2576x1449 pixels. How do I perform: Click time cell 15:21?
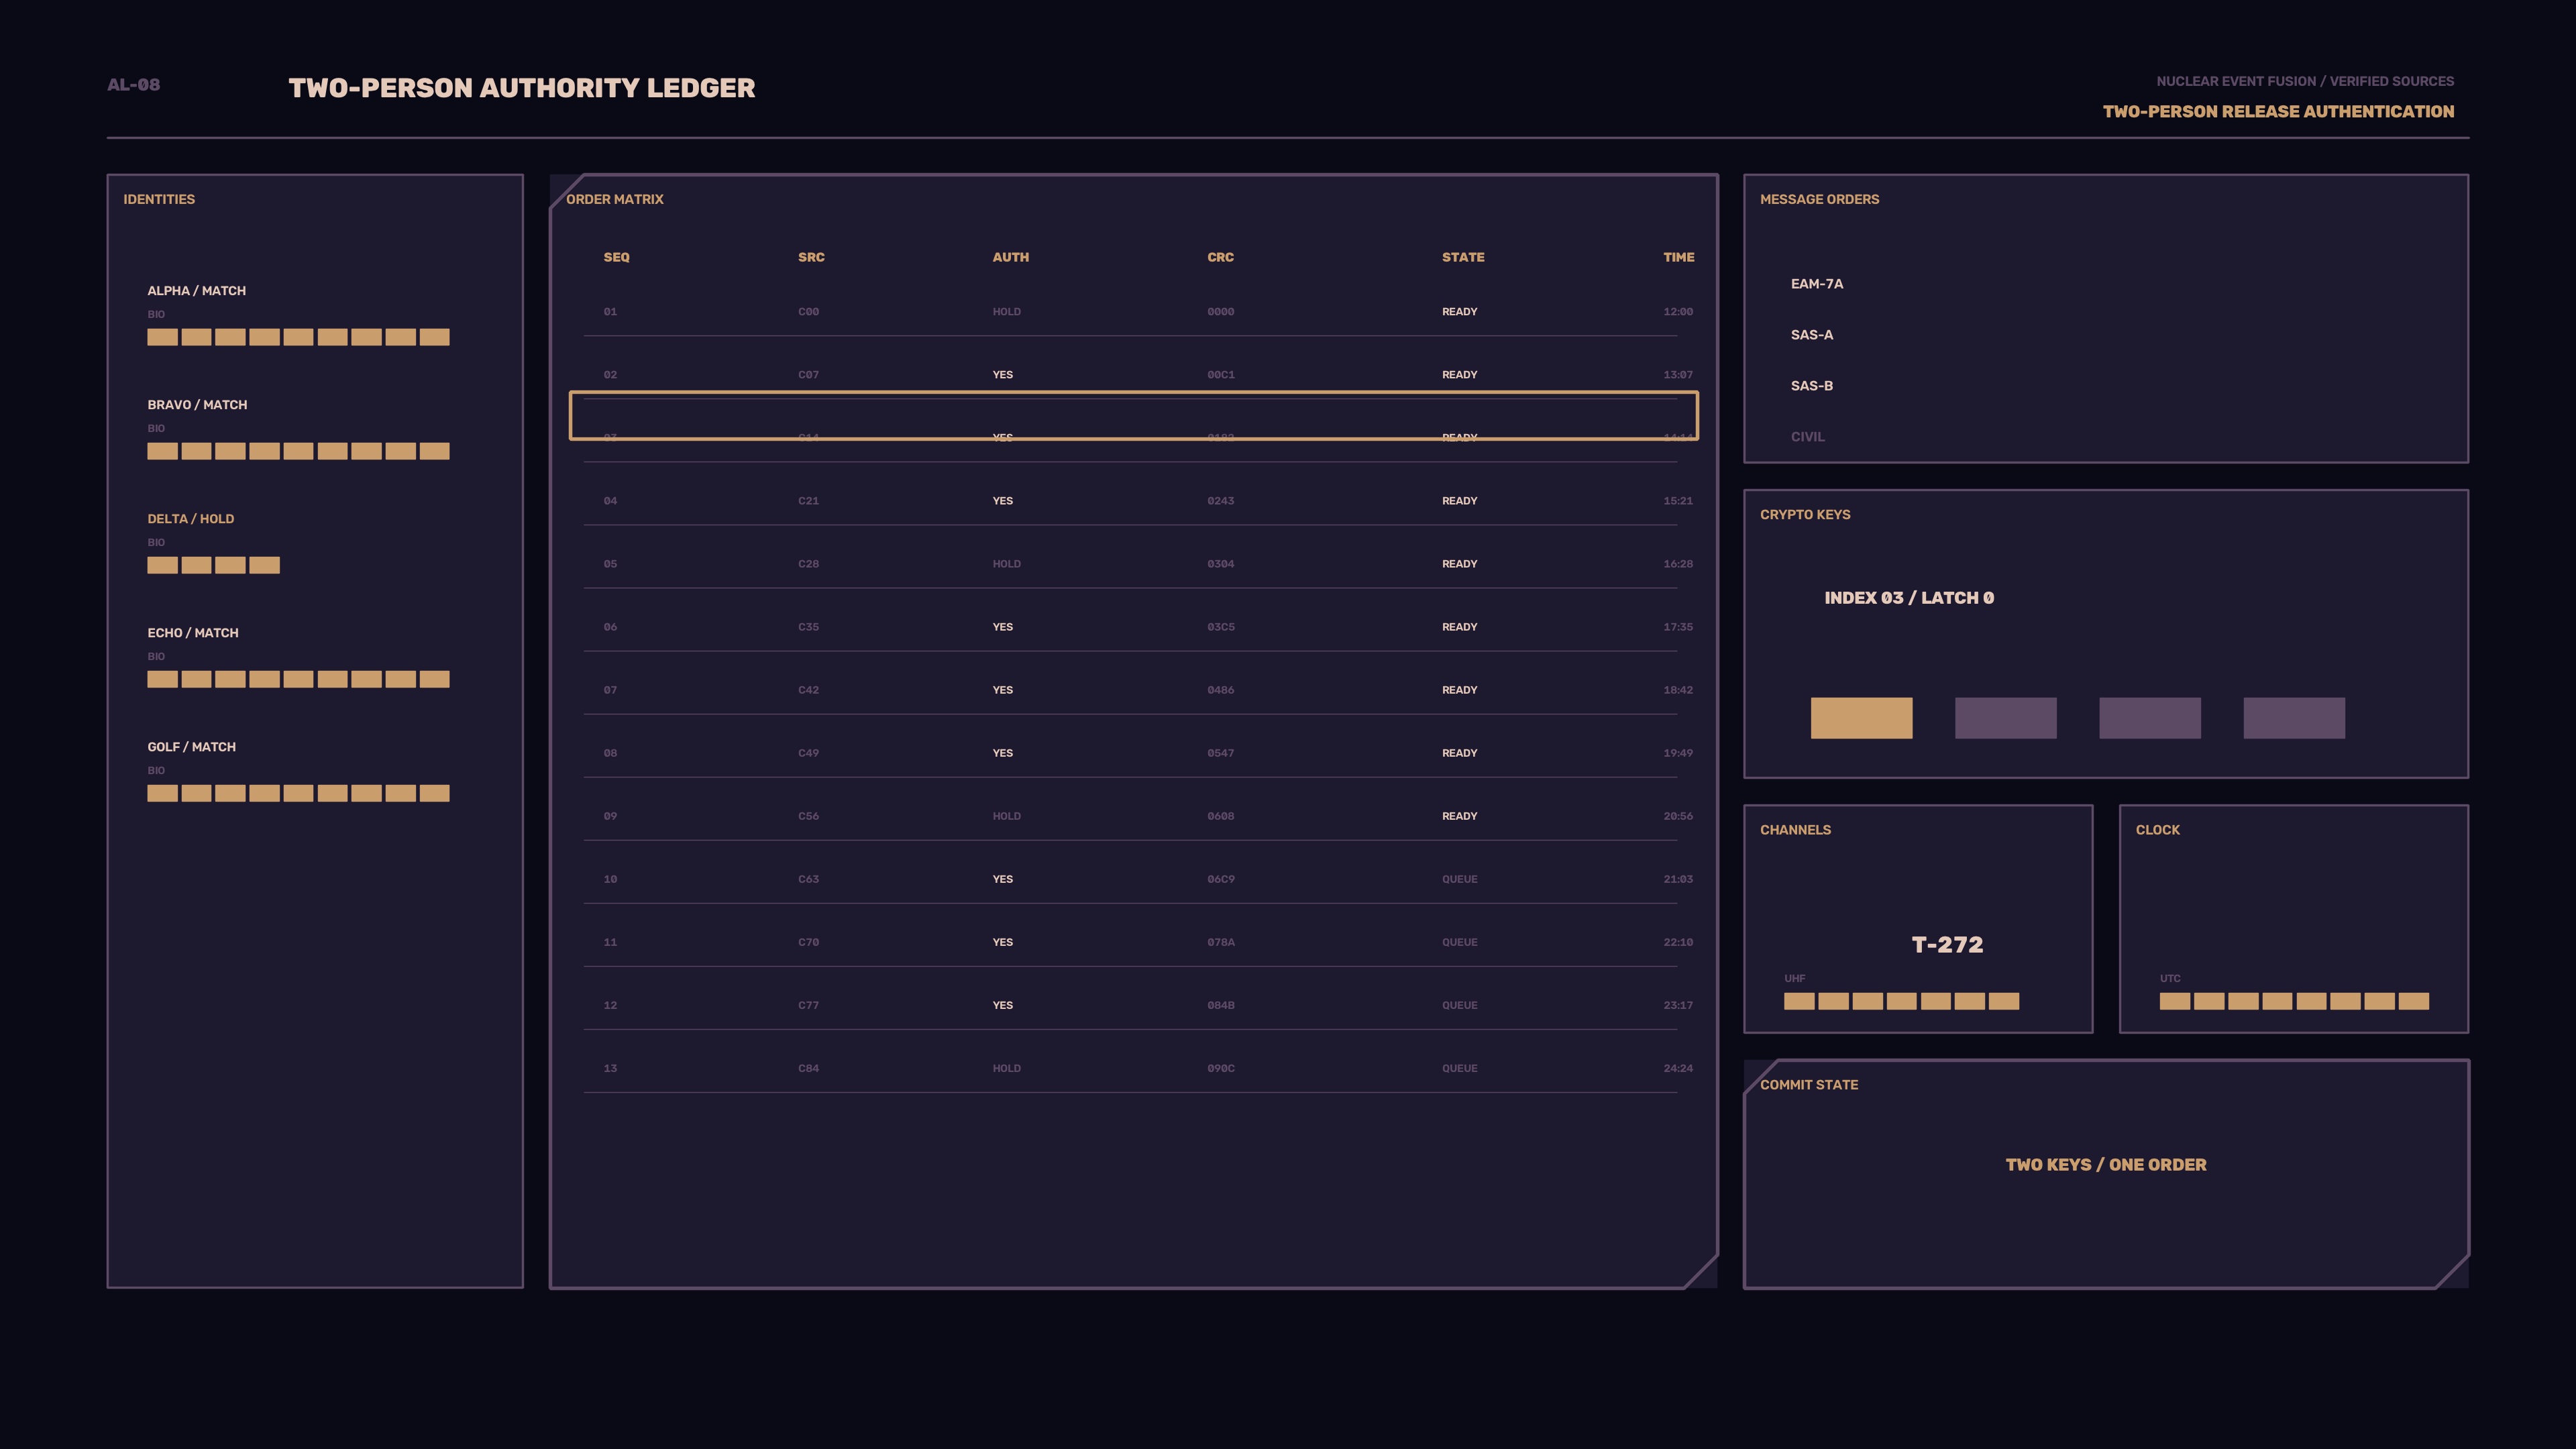click(x=1678, y=501)
